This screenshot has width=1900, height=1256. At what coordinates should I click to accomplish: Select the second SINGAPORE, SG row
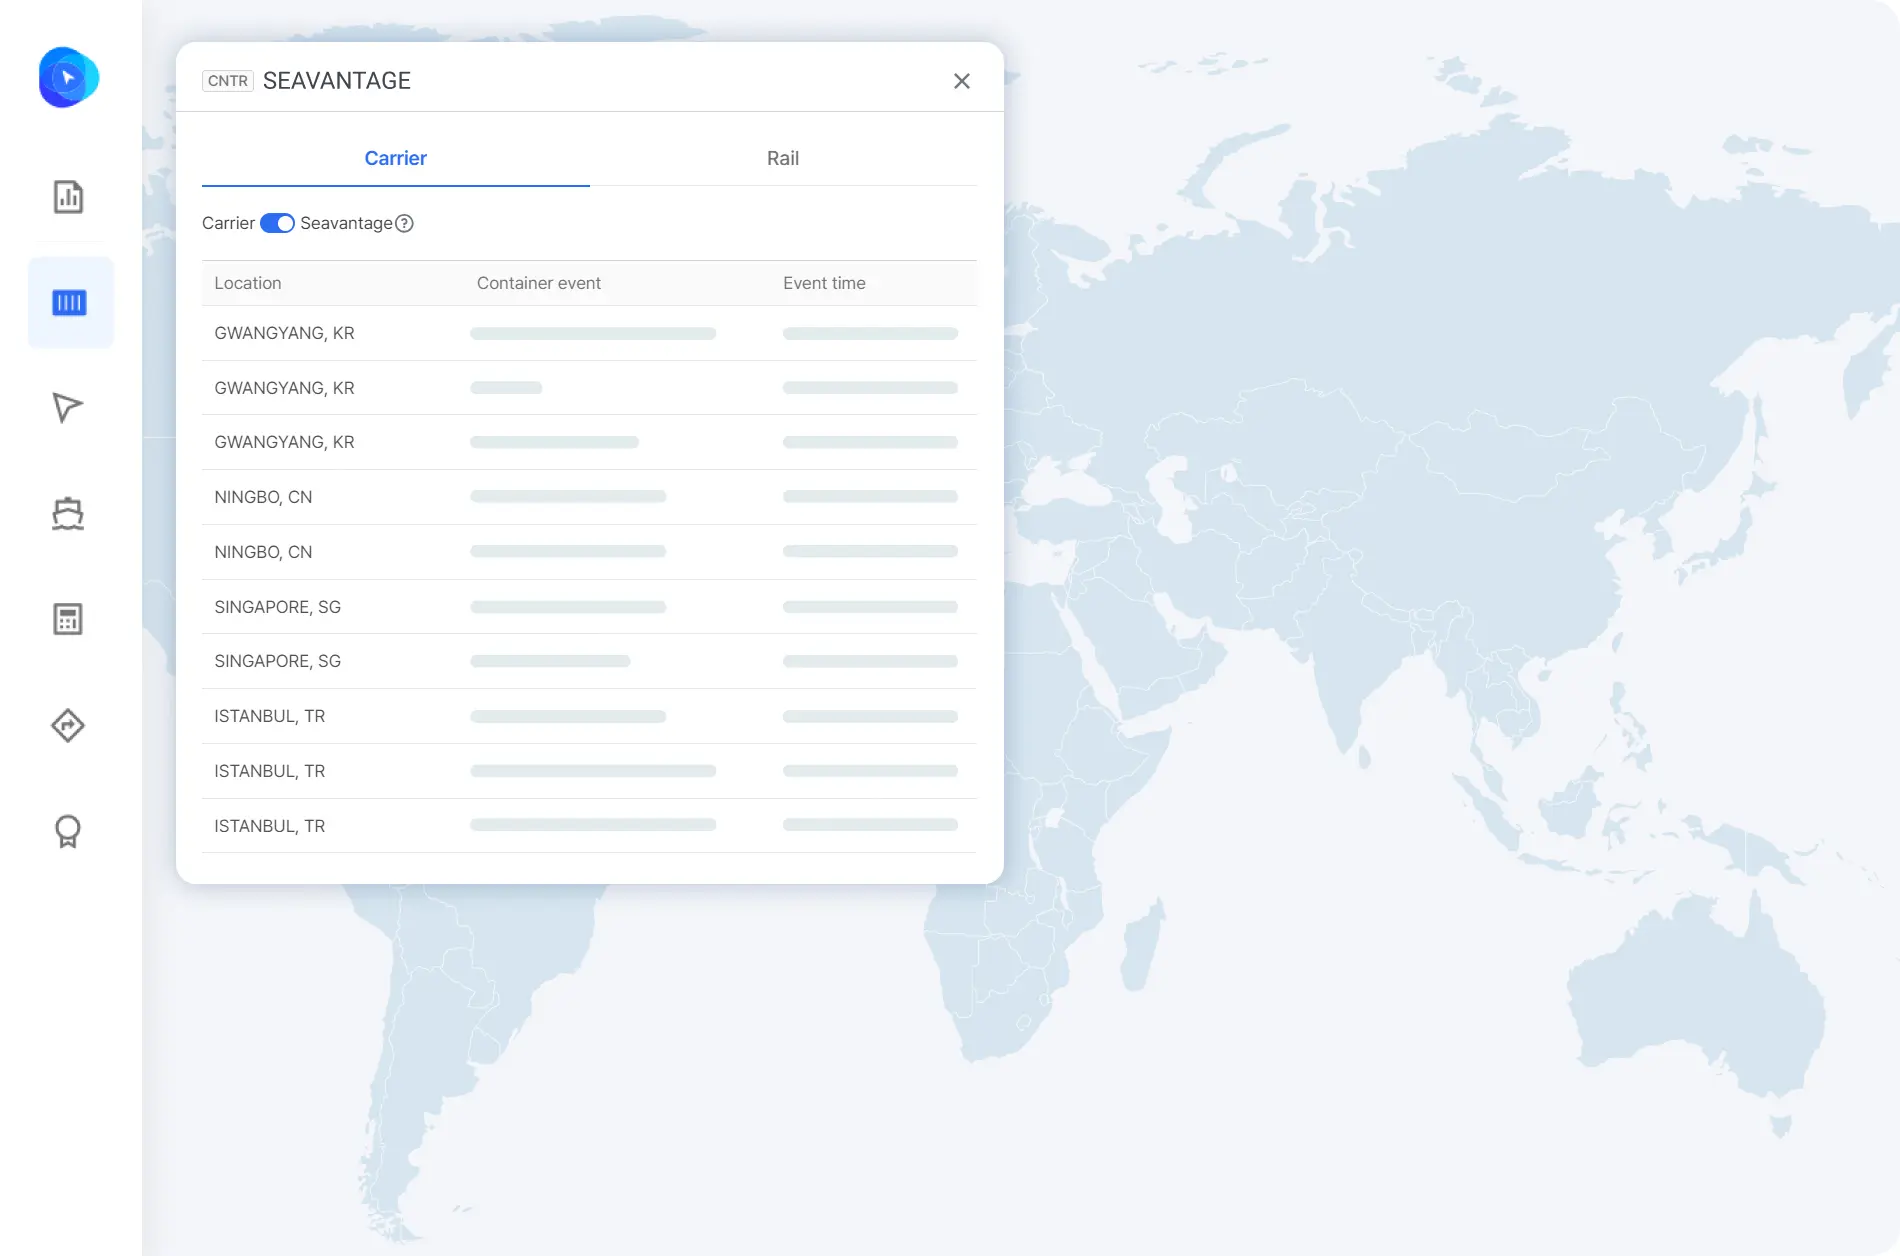point(589,661)
